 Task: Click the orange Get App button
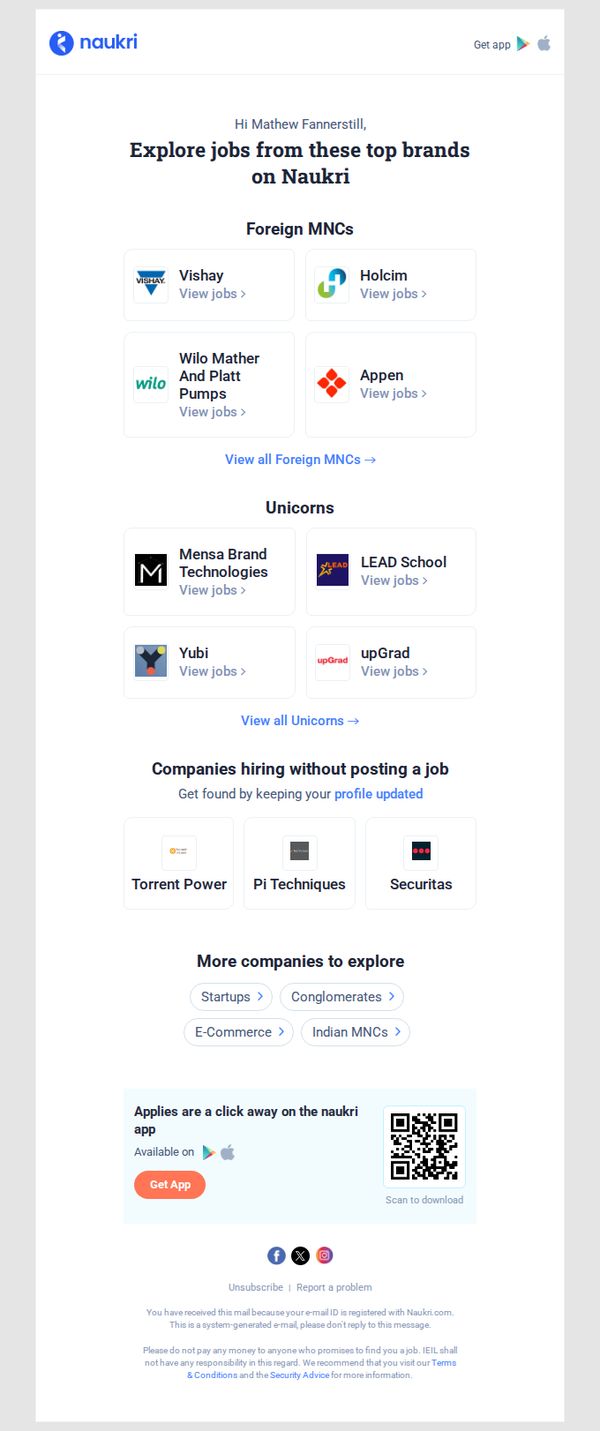pos(170,1185)
